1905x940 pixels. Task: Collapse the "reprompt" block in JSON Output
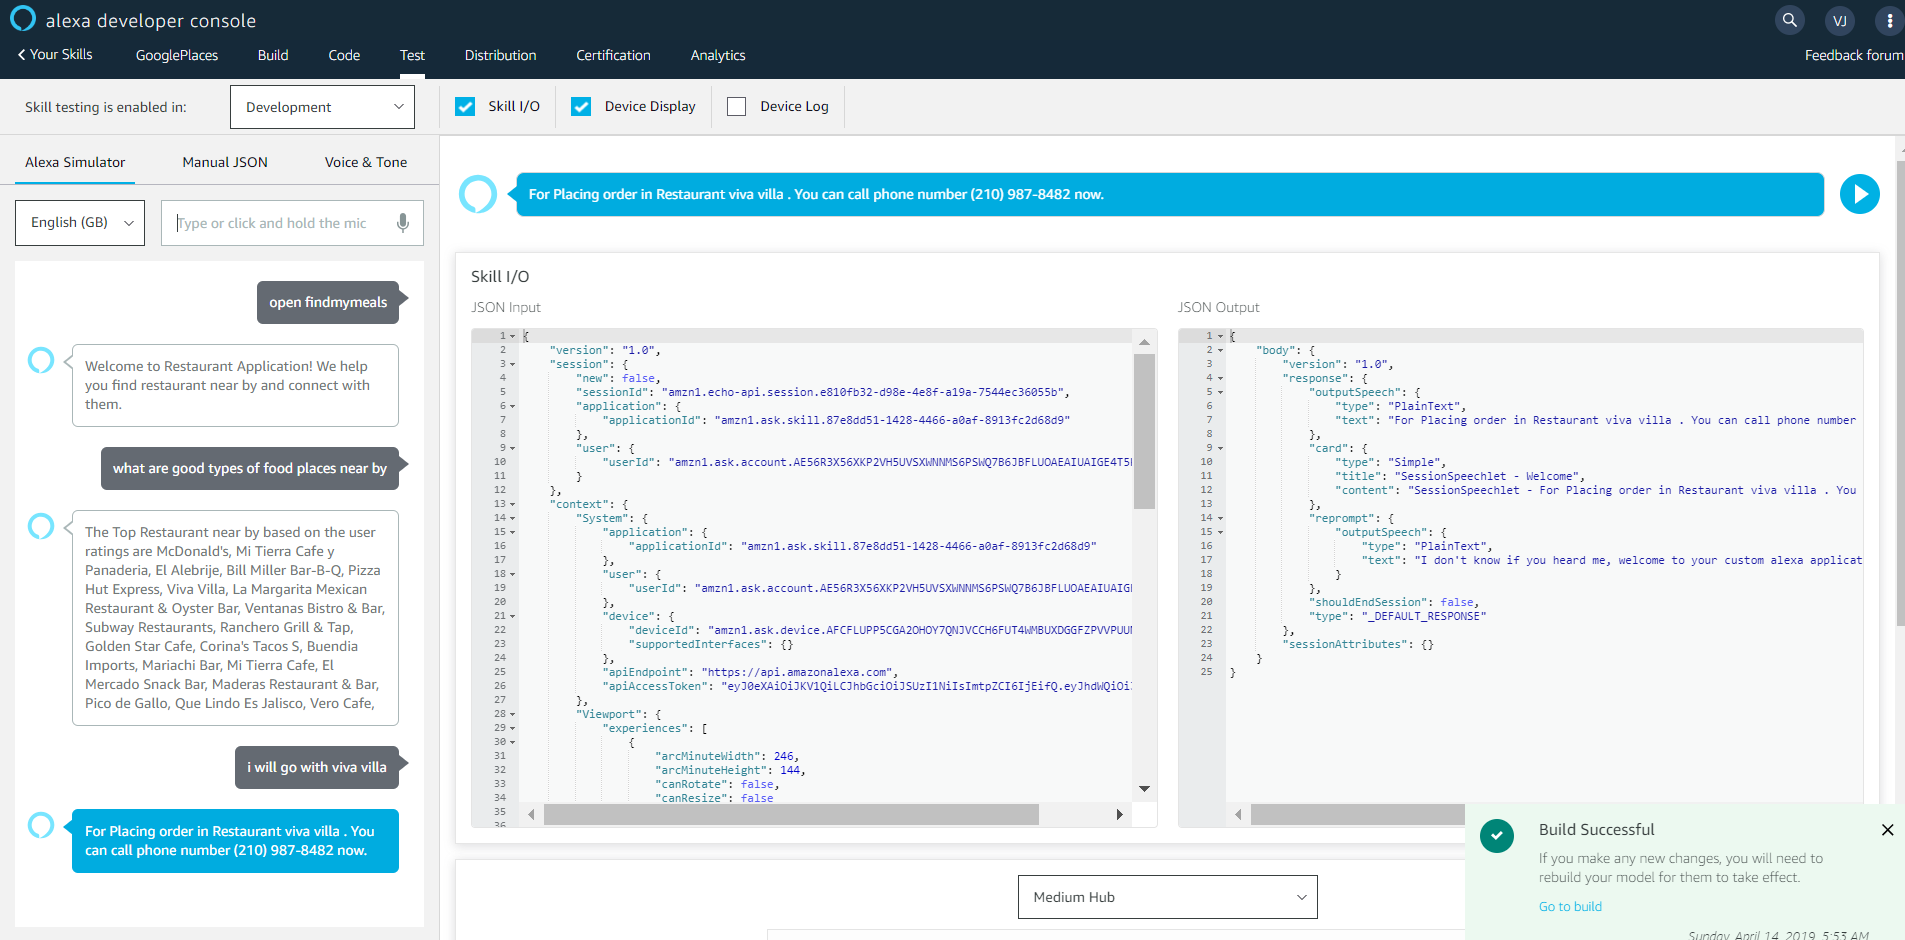[1220, 518]
